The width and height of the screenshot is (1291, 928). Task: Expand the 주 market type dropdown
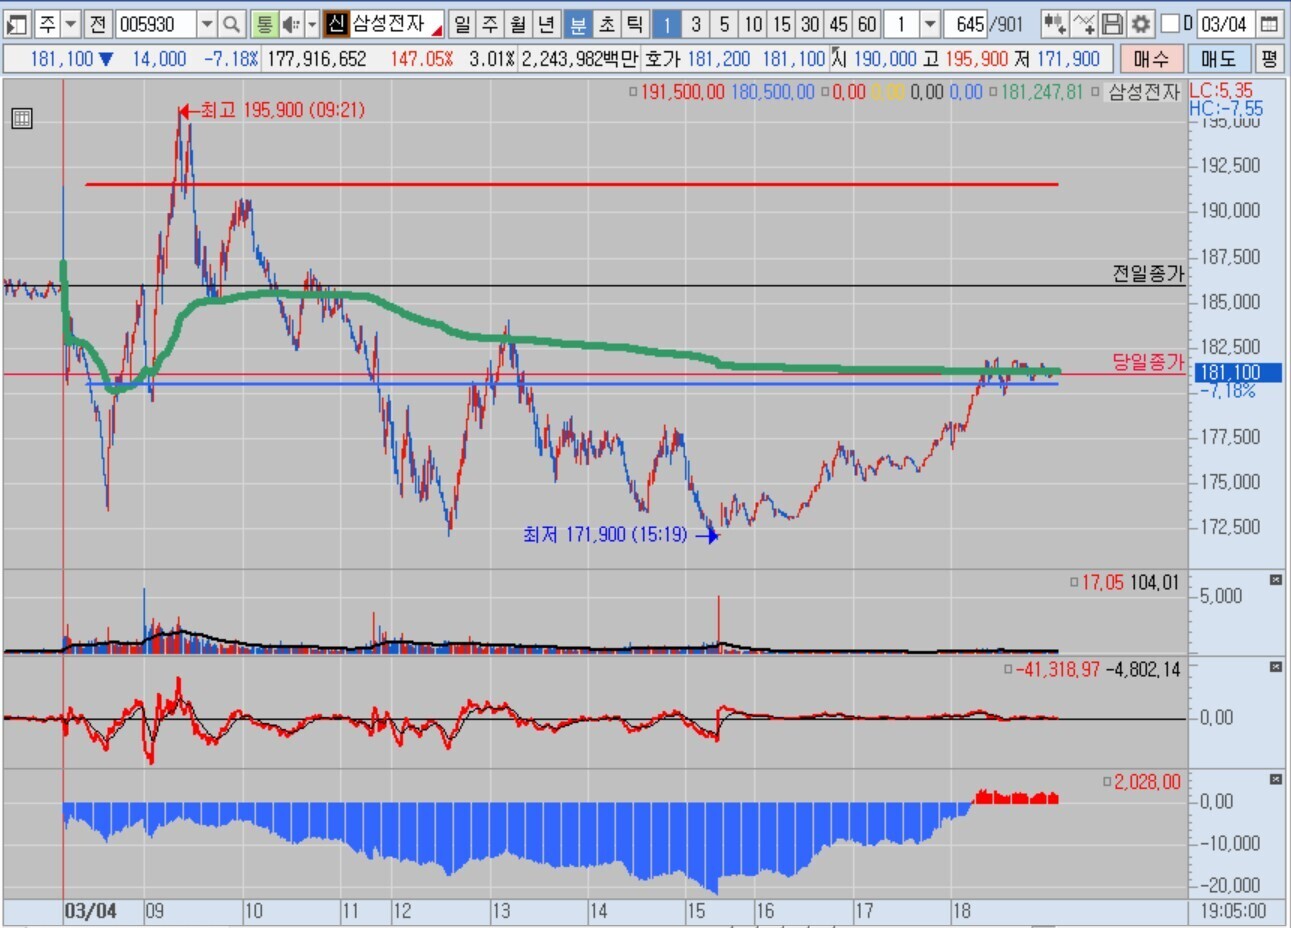(x=71, y=24)
